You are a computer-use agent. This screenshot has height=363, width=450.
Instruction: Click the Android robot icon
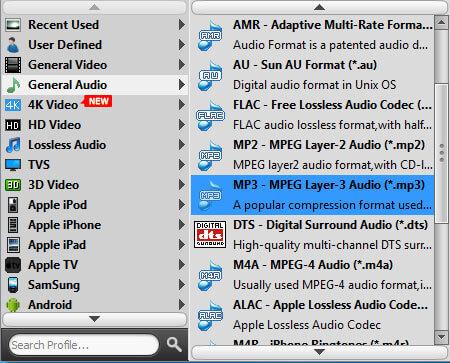pyautogui.click(x=13, y=305)
